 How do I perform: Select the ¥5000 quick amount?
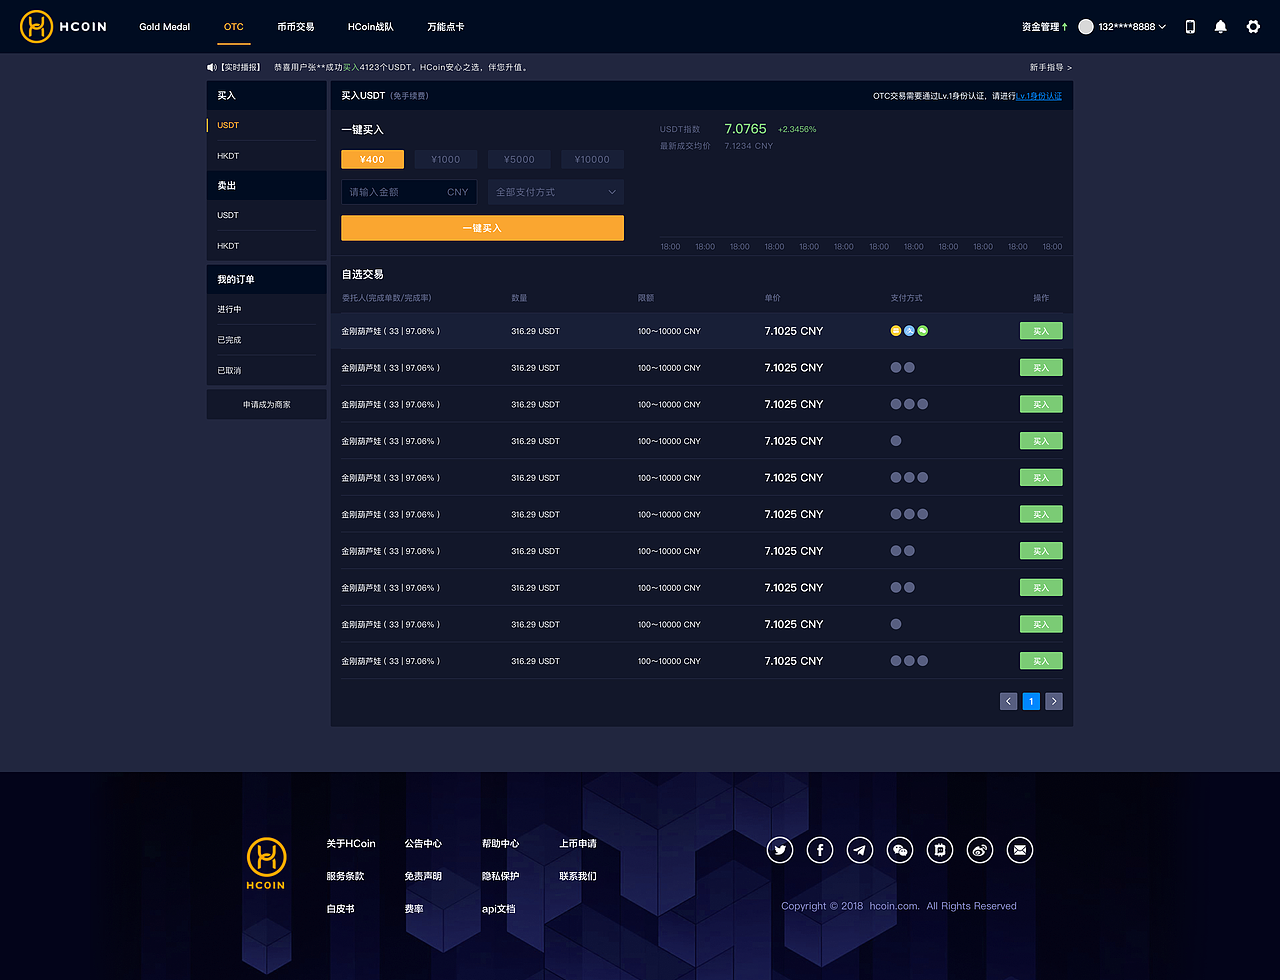point(519,159)
